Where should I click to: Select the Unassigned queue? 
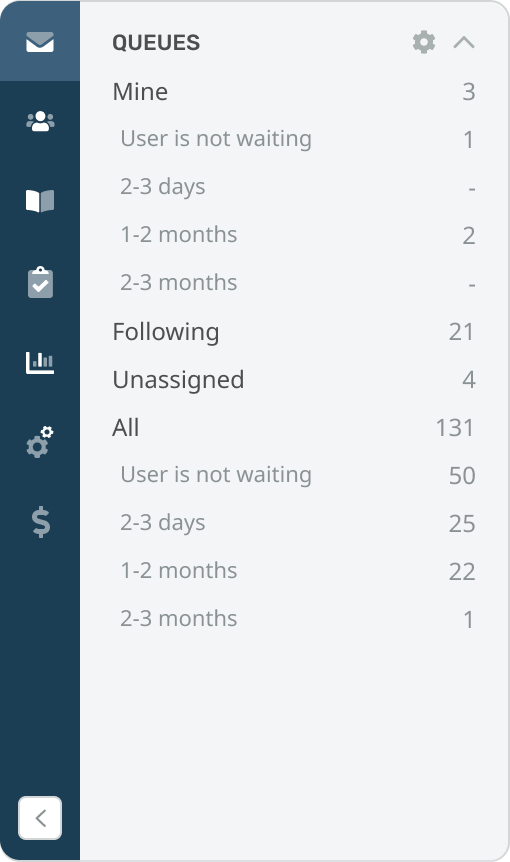[293, 379]
